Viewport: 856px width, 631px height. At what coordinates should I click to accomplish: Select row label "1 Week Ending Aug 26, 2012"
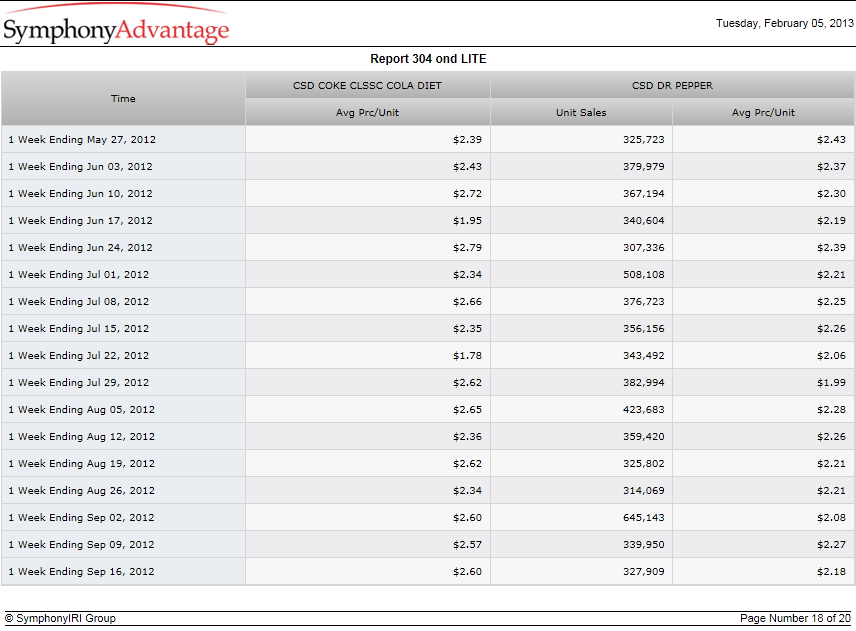click(81, 491)
